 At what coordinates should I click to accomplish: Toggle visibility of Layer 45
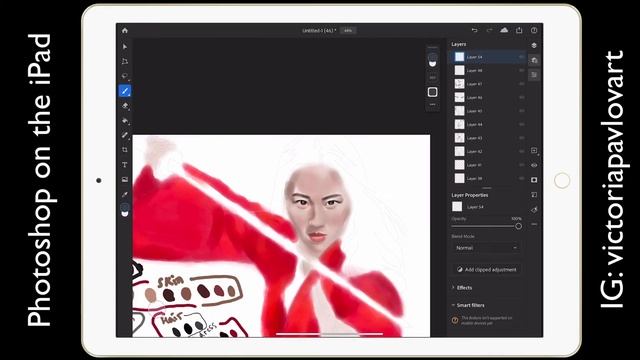(x=521, y=111)
